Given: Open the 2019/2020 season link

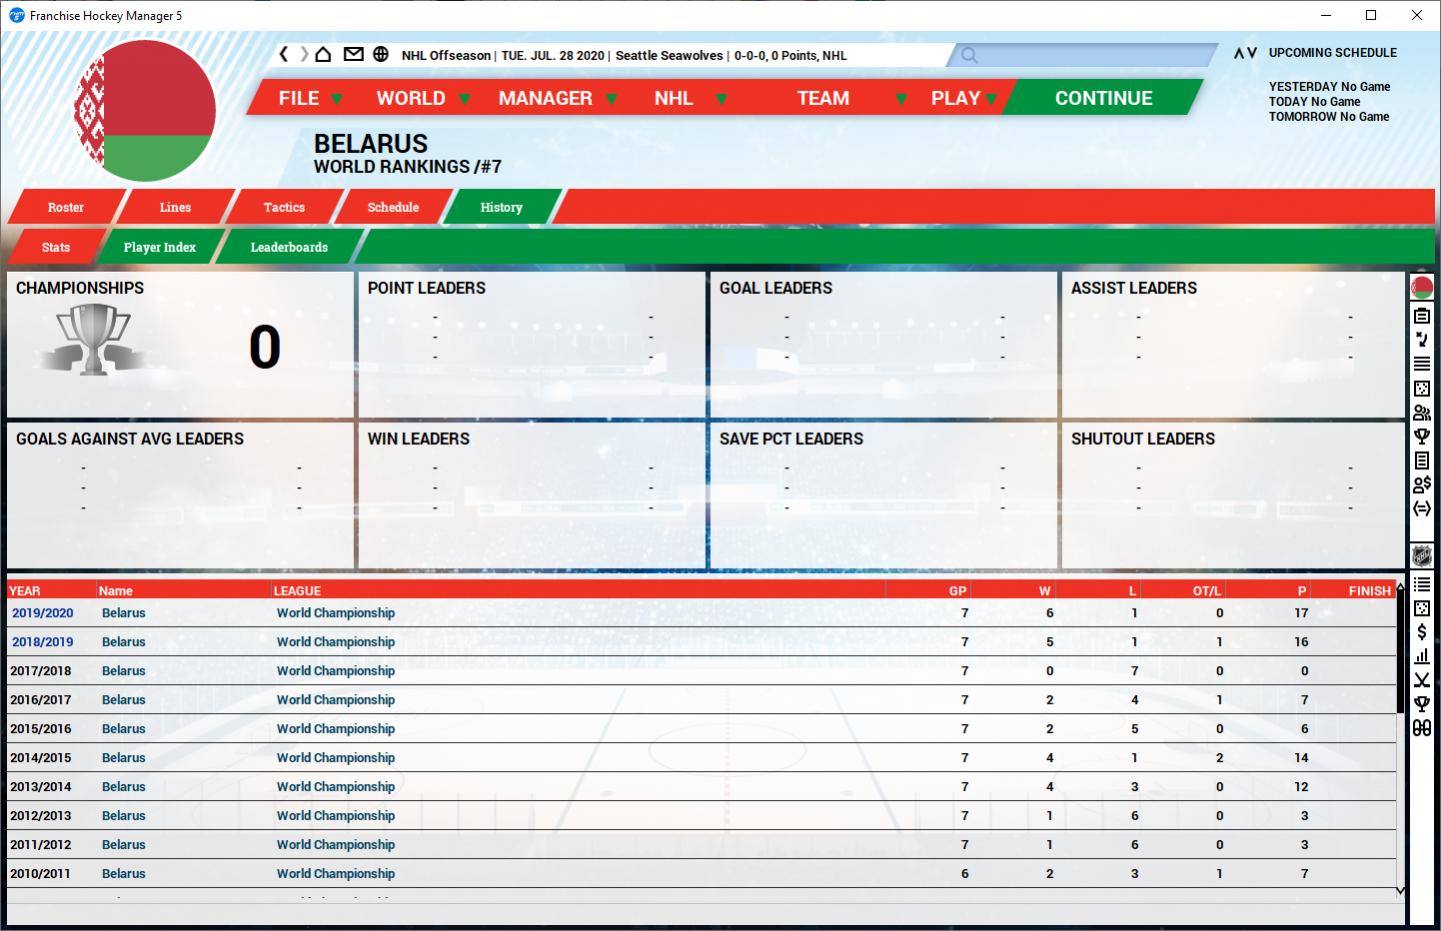Looking at the screenshot, I should [42, 613].
